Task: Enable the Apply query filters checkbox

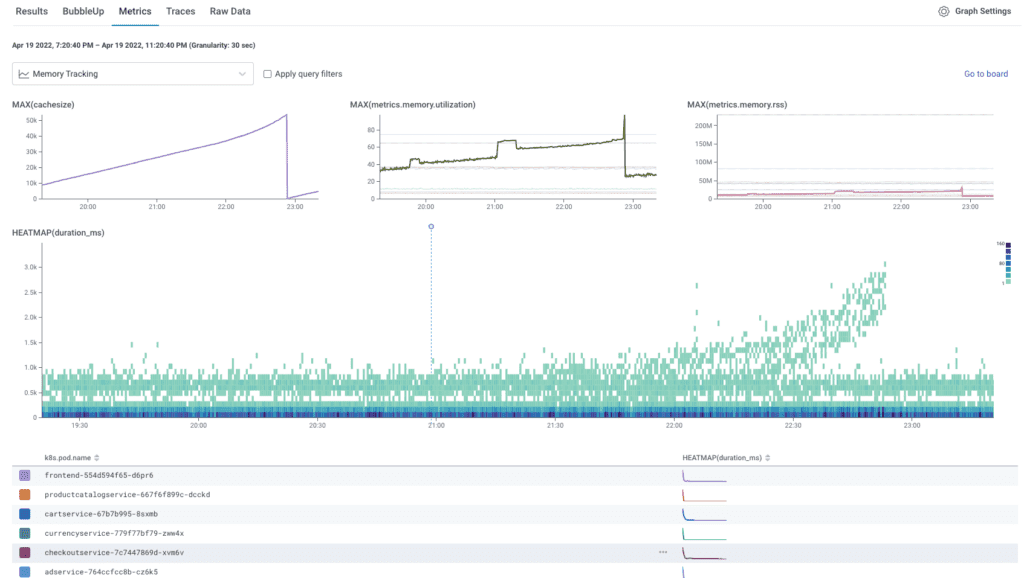Action: [266, 73]
